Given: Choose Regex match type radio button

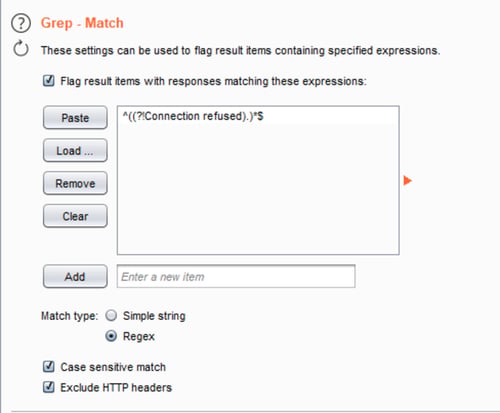Looking at the screenshot, I should tap(111, 336).
